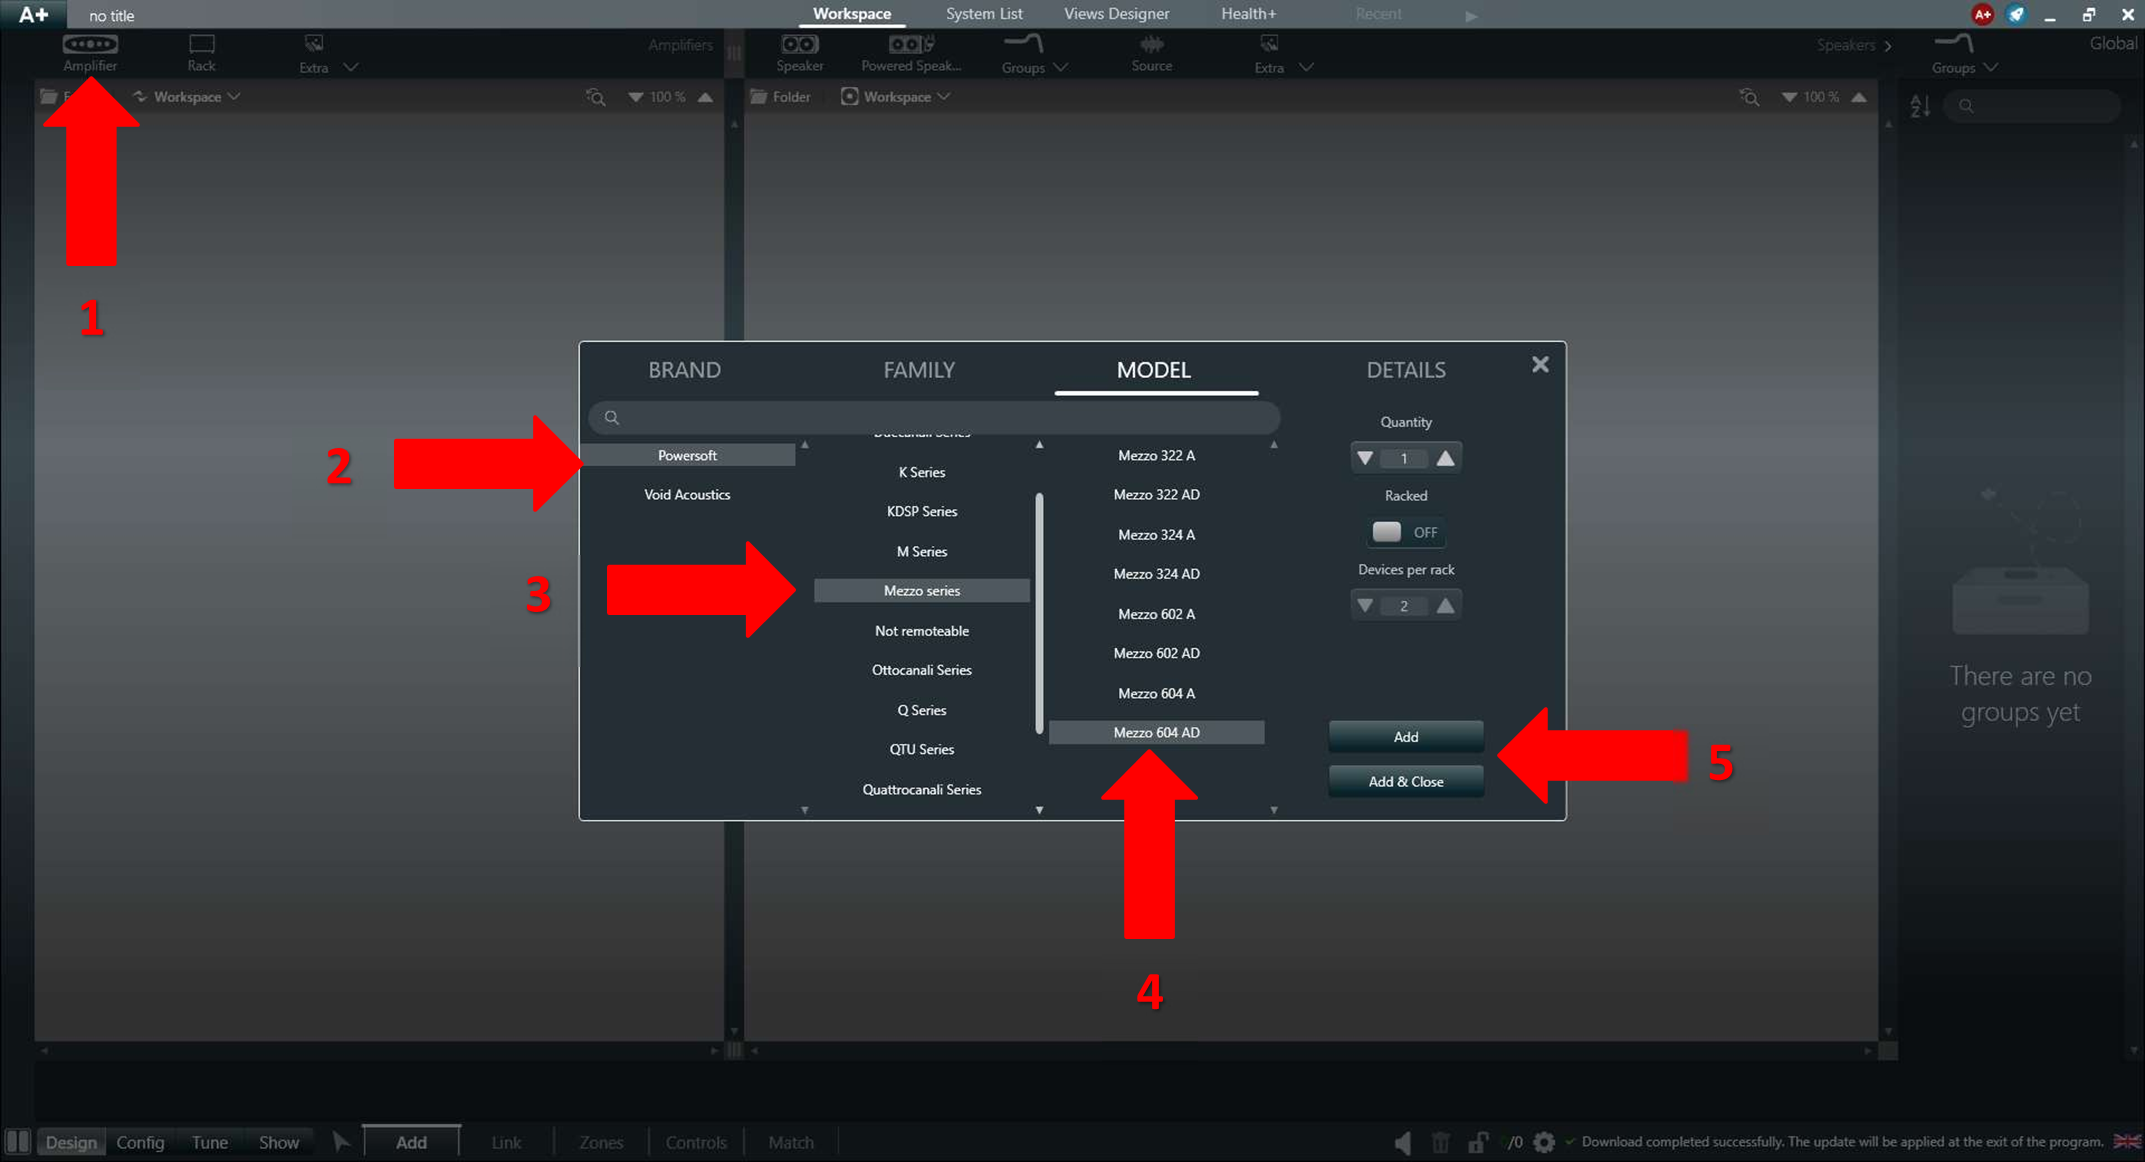
Task: Close the model selection dialog
Action: click(1540, 365)
